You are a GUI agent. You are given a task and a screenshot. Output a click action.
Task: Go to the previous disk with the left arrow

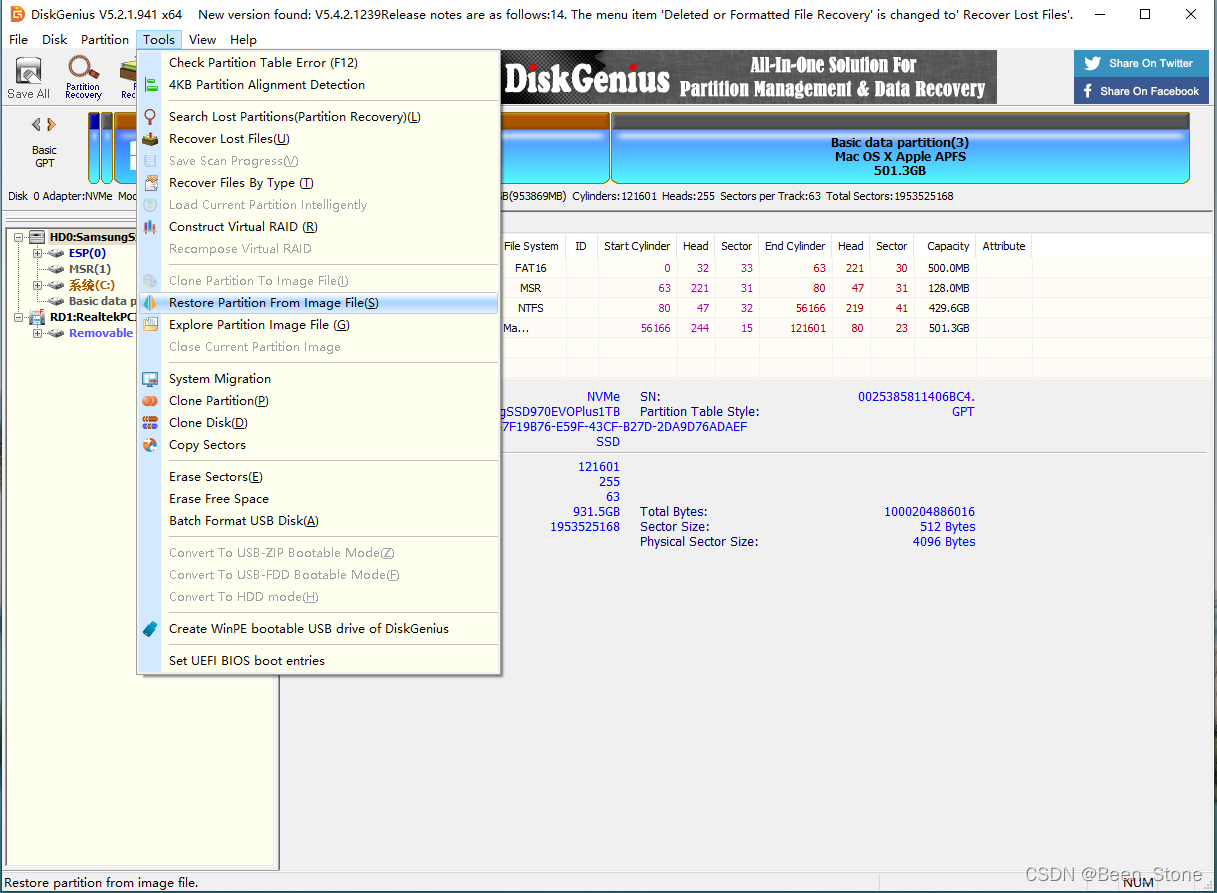pyautogui.click(x=37, y=125)
